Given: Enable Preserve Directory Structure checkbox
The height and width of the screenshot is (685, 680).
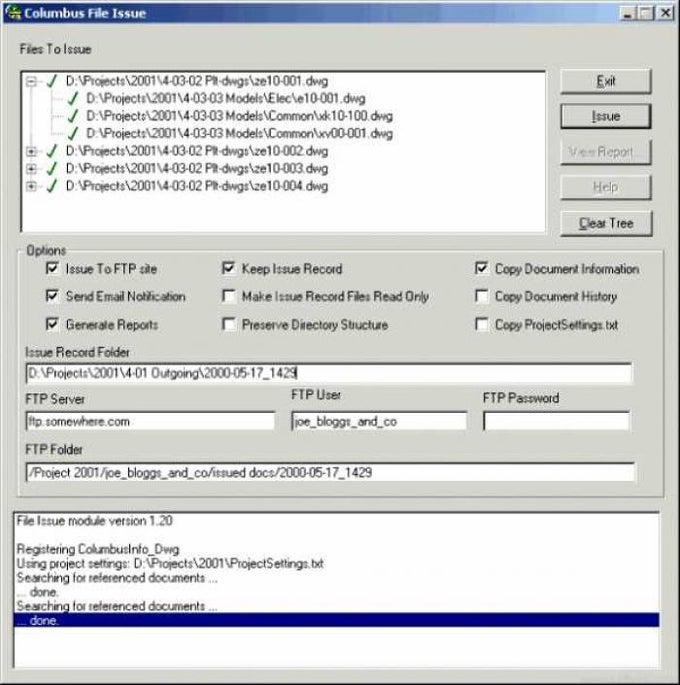Looking at the screenshot, I should click(229, 324).
